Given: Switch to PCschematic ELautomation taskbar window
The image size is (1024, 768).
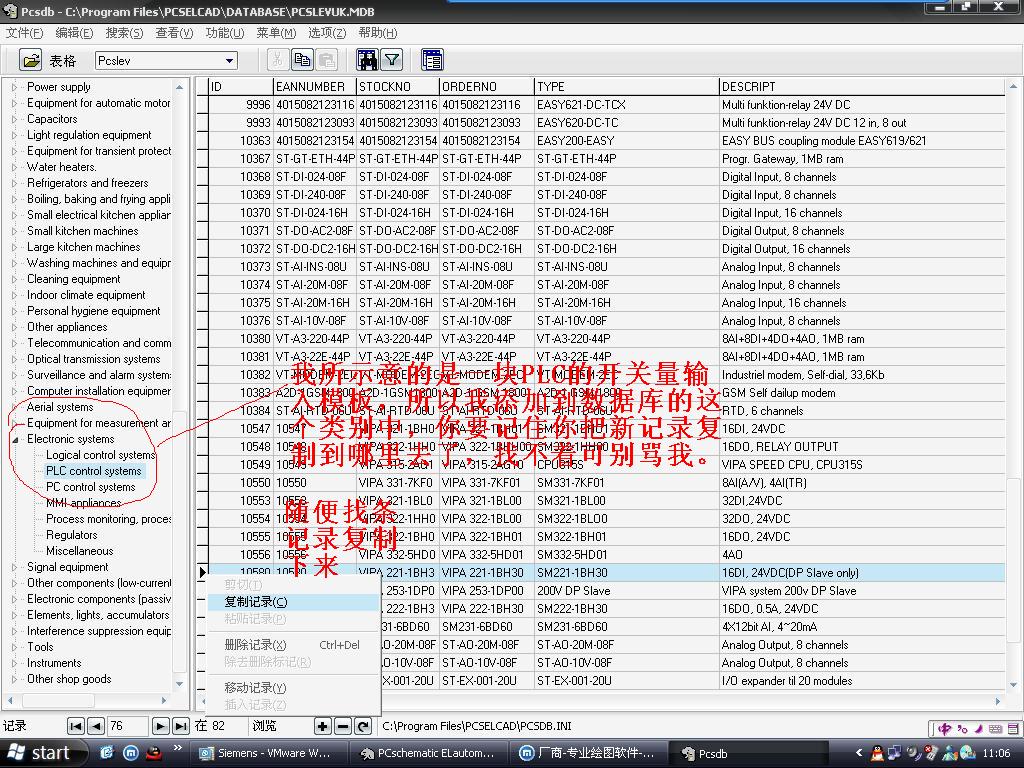Looking at the screenshot, I should (428, 753).
